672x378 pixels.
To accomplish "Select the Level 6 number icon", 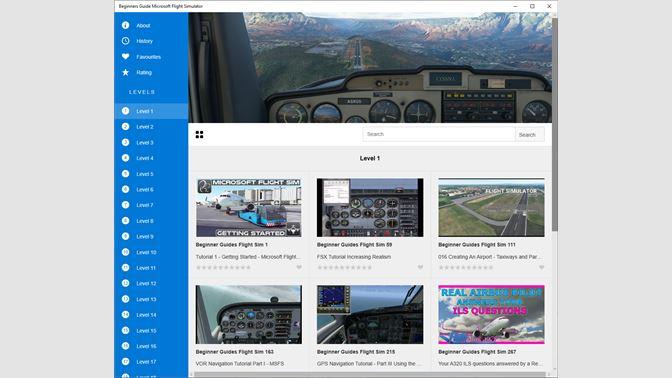I will point(125,189).
